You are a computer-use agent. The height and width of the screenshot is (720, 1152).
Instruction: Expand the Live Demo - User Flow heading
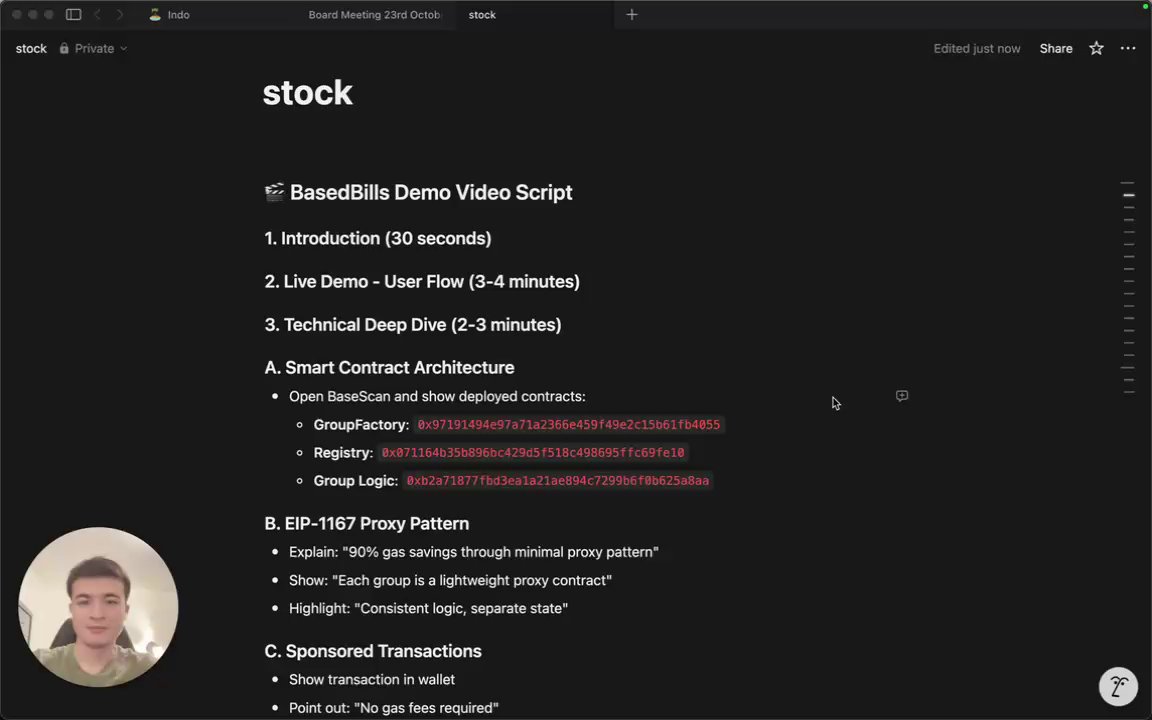point(421,281)
